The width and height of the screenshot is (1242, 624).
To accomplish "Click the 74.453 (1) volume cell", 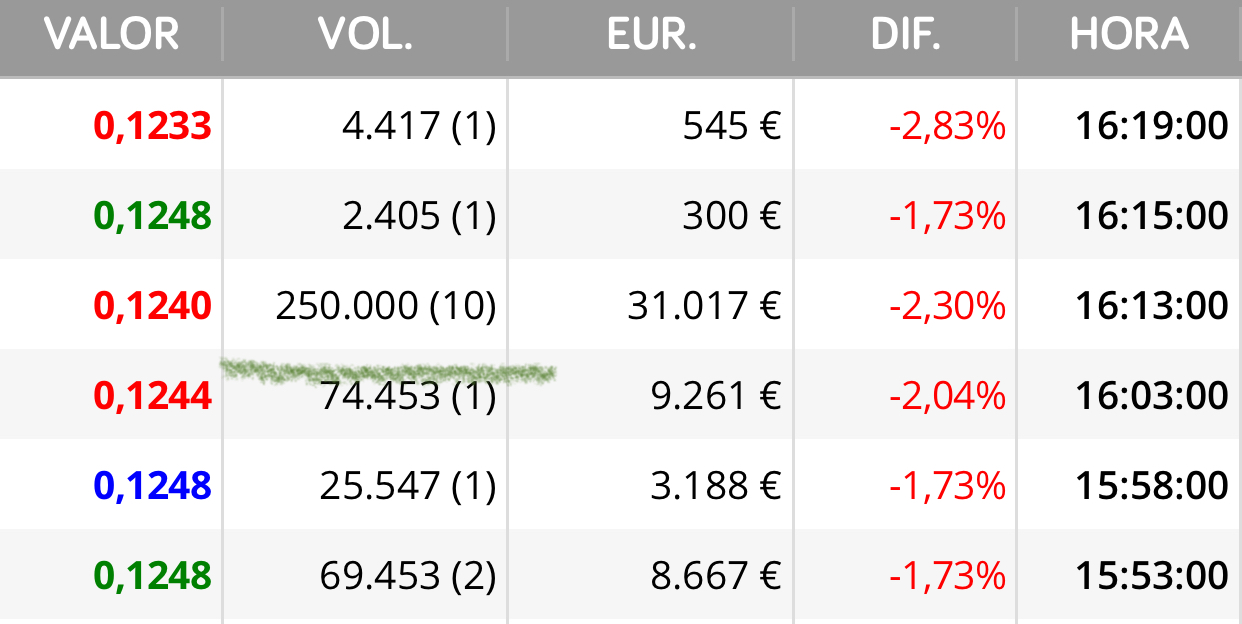I will 408,396.
